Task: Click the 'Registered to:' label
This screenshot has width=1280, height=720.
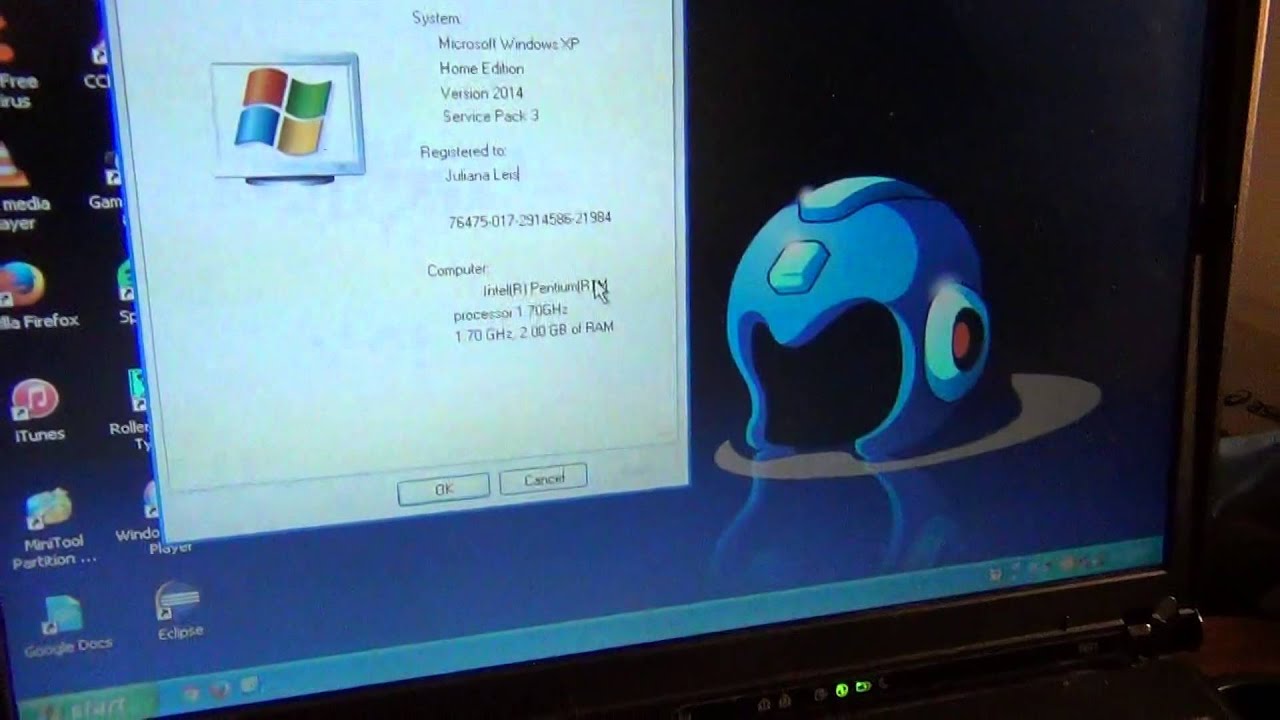Action: click(463, 151)
